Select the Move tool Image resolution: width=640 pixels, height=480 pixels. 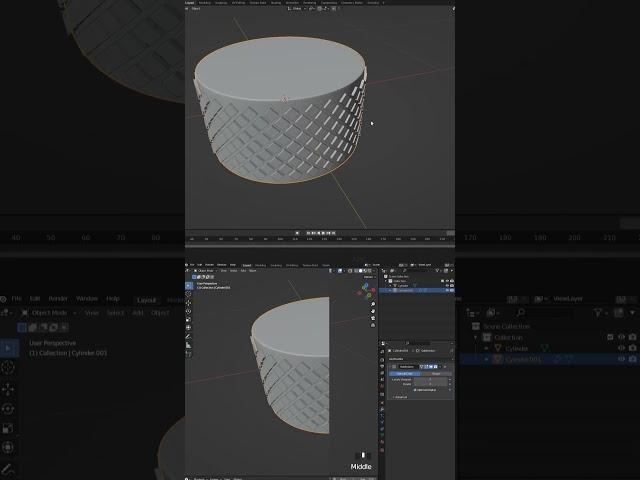[x=189, y=302]
